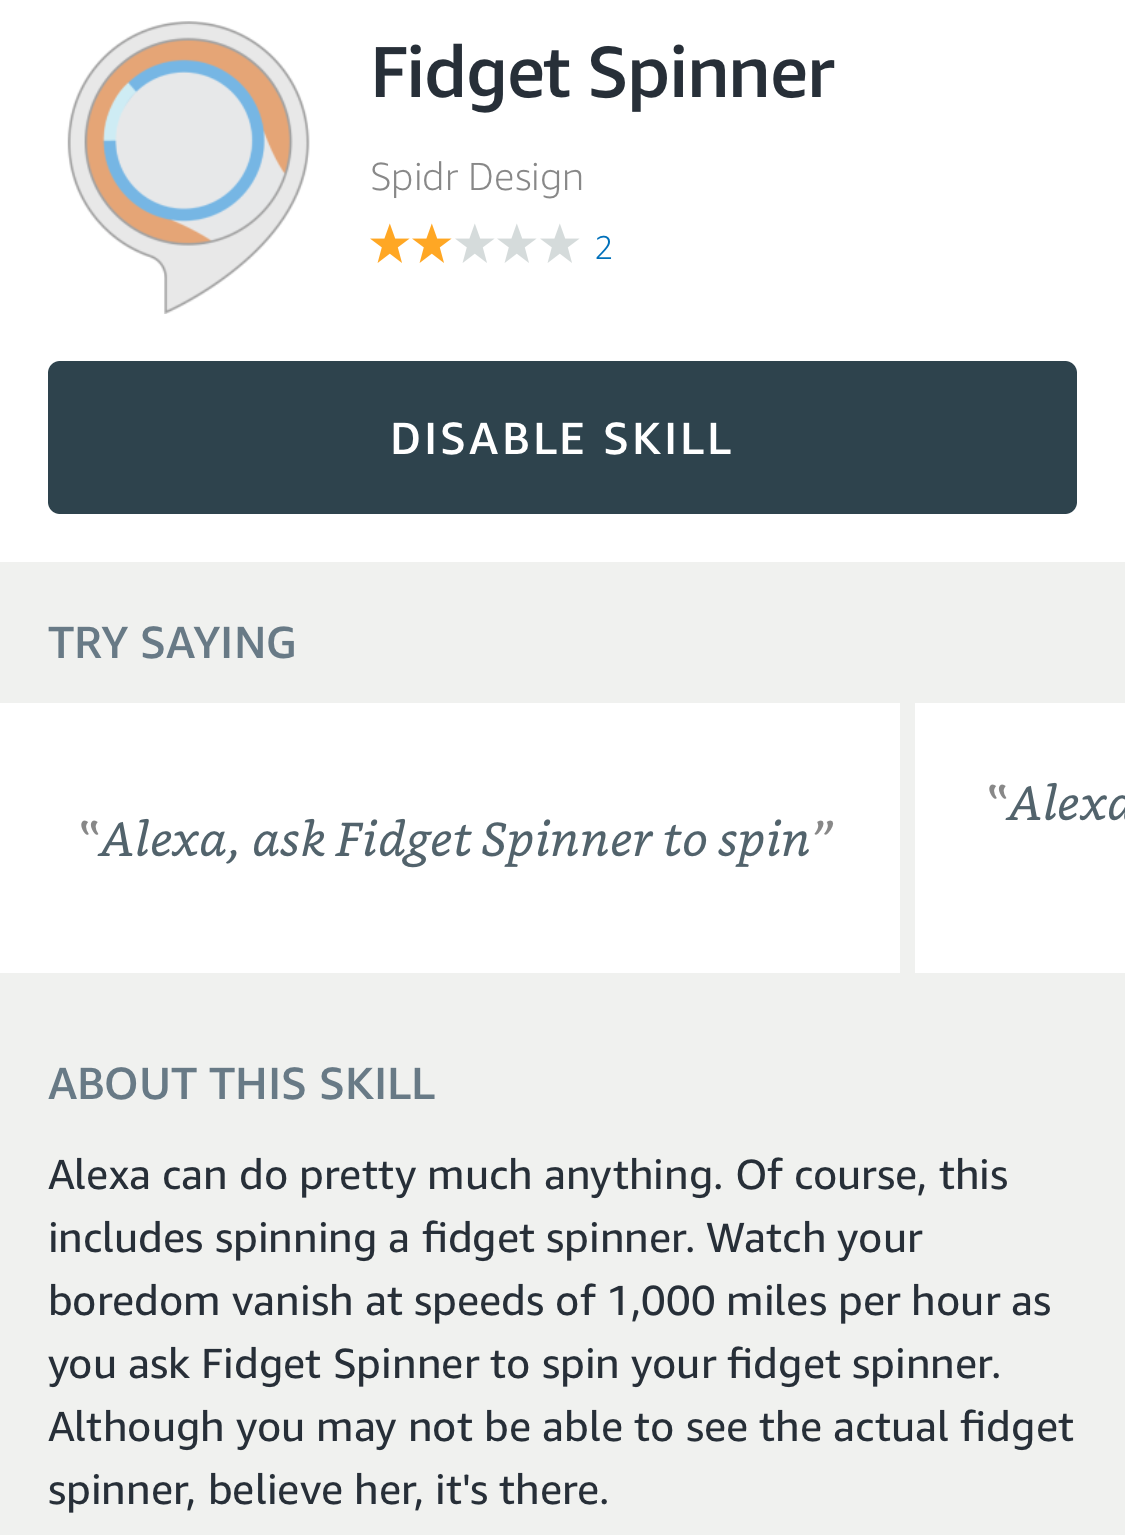Click the first gold rating star
This screenshot has height=1535, width=1125.
point(388,245)
